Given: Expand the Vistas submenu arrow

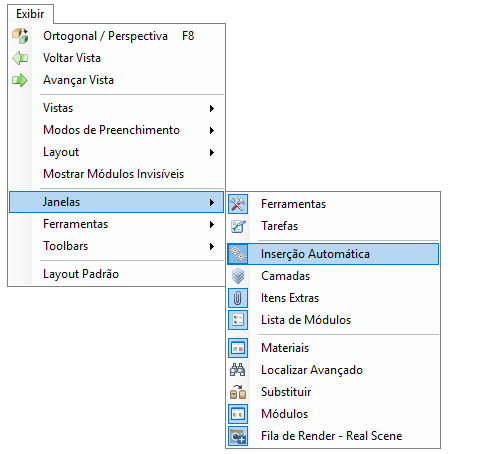Looking at the screenshot, I should (212, 108).
